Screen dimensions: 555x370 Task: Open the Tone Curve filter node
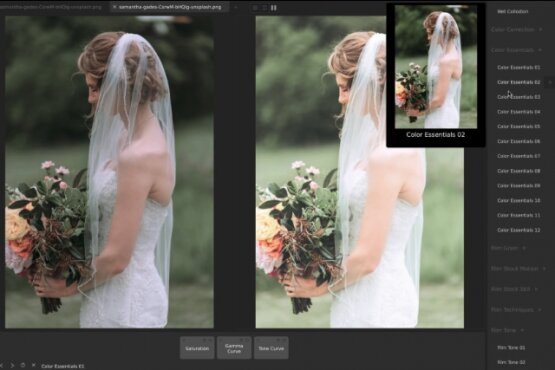[271, 348]
